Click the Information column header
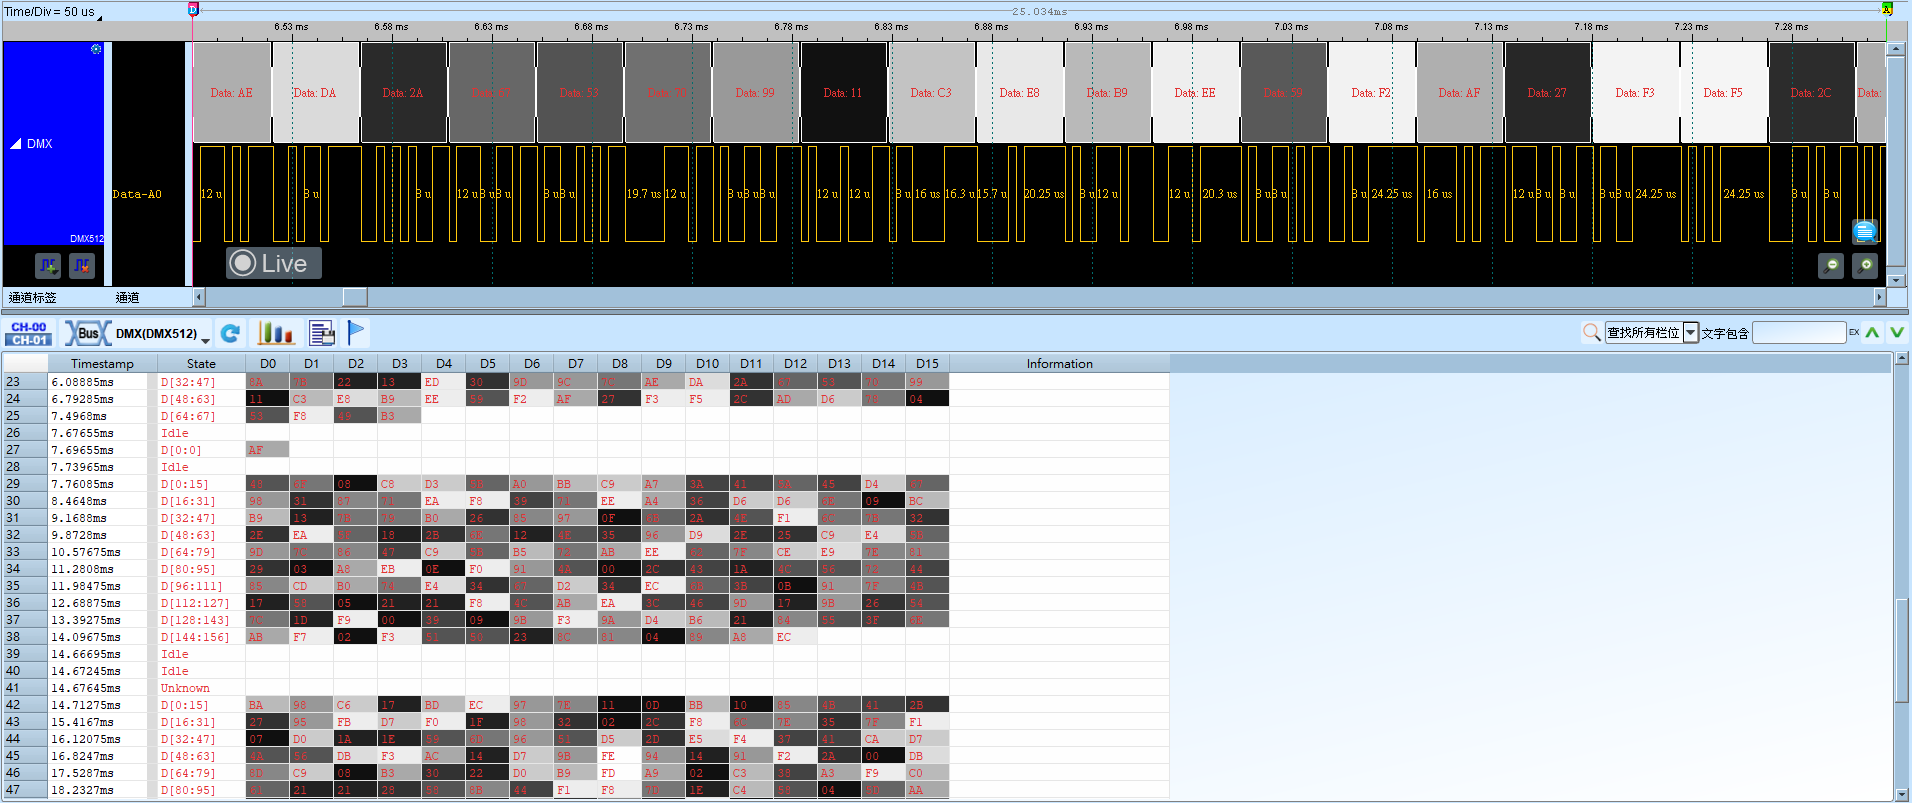 coord(1059,364)
